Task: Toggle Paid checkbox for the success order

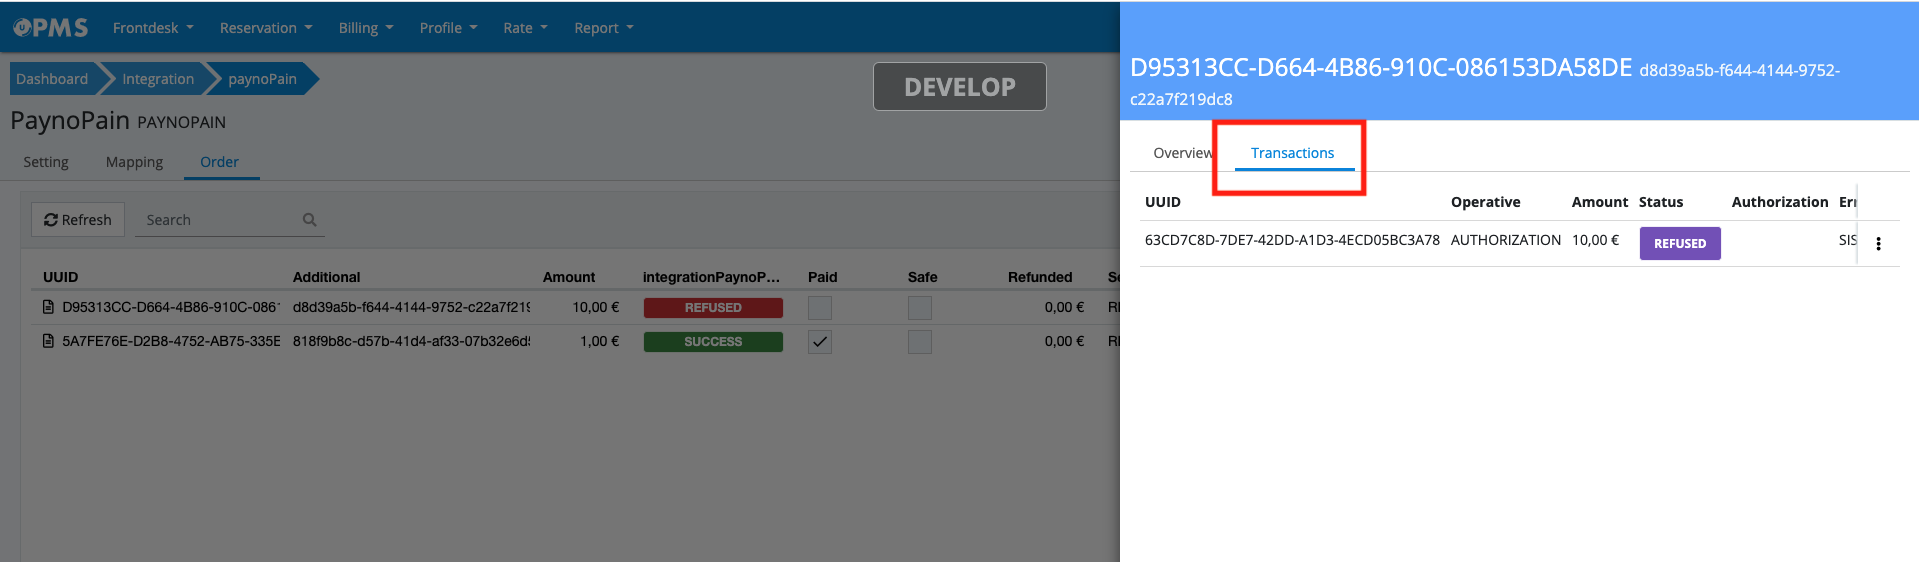Action: (820, 342)
